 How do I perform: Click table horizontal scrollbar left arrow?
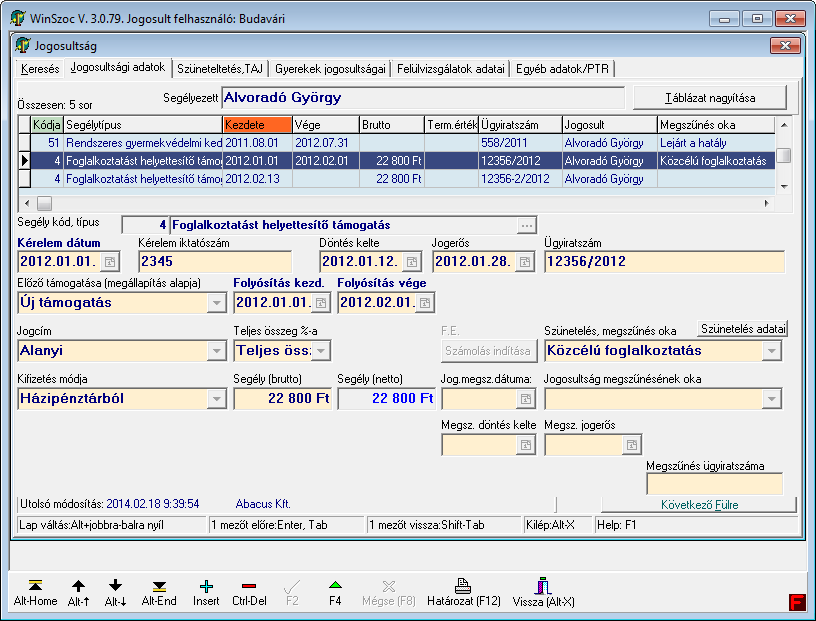(x=27, y=204)
